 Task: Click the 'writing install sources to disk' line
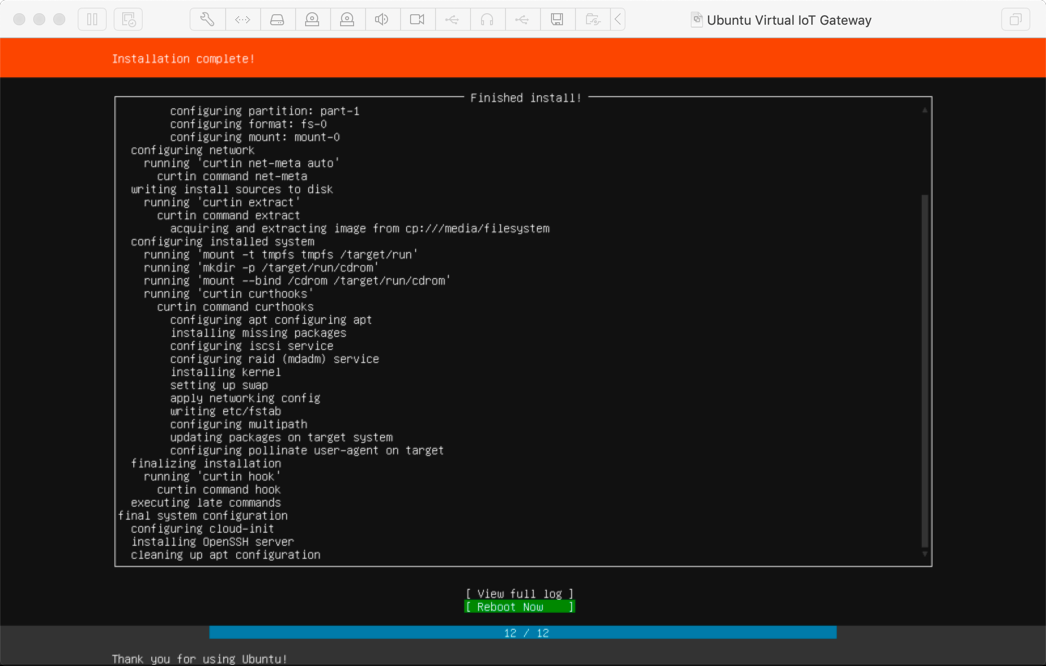click(x=232, y=189)
